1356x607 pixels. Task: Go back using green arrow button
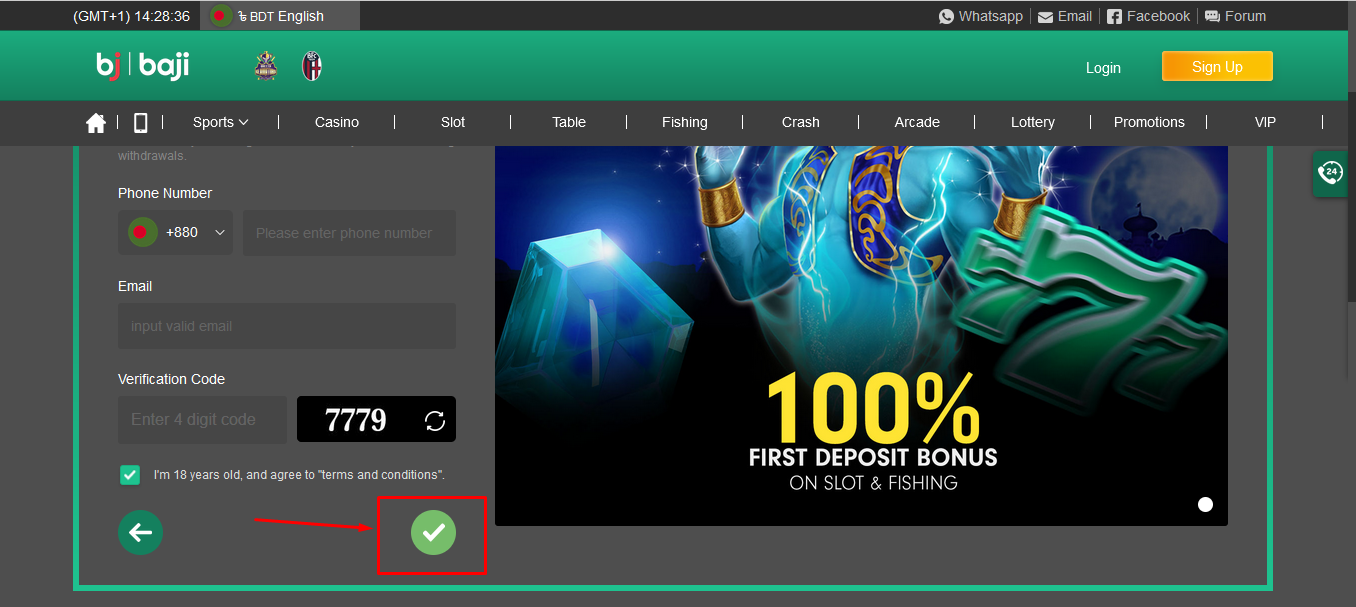140,532
